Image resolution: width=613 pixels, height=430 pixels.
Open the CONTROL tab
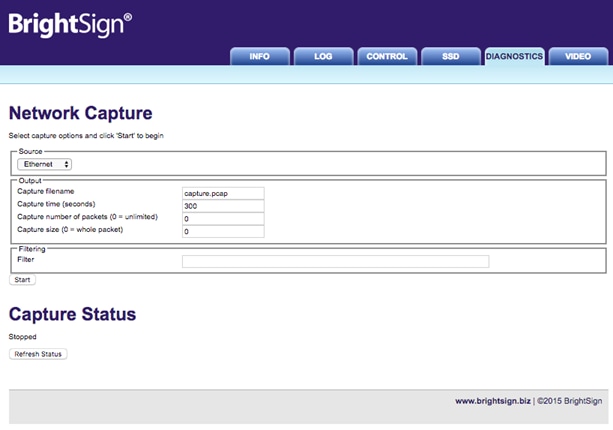pyautogui.click(x=387, y=56)
